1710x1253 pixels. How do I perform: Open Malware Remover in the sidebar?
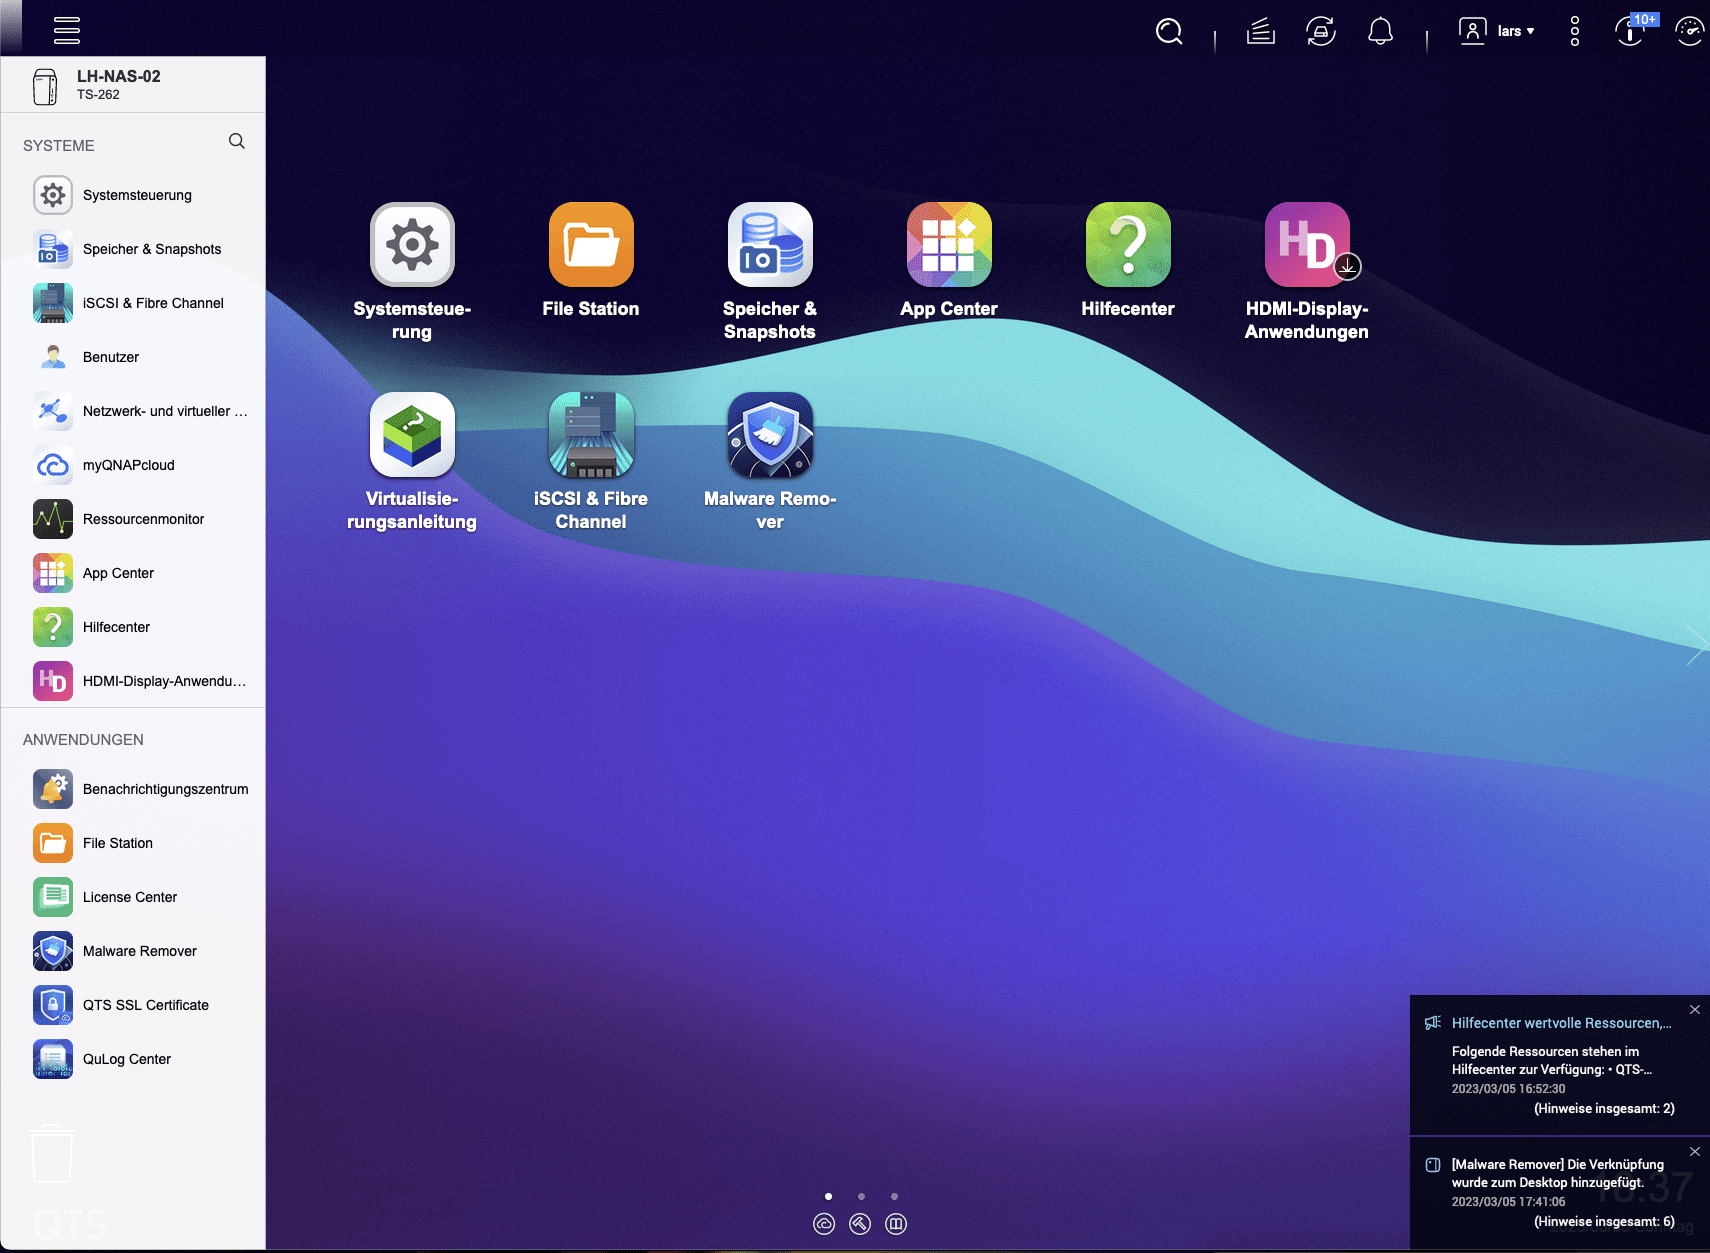click(x=133, y=951)
